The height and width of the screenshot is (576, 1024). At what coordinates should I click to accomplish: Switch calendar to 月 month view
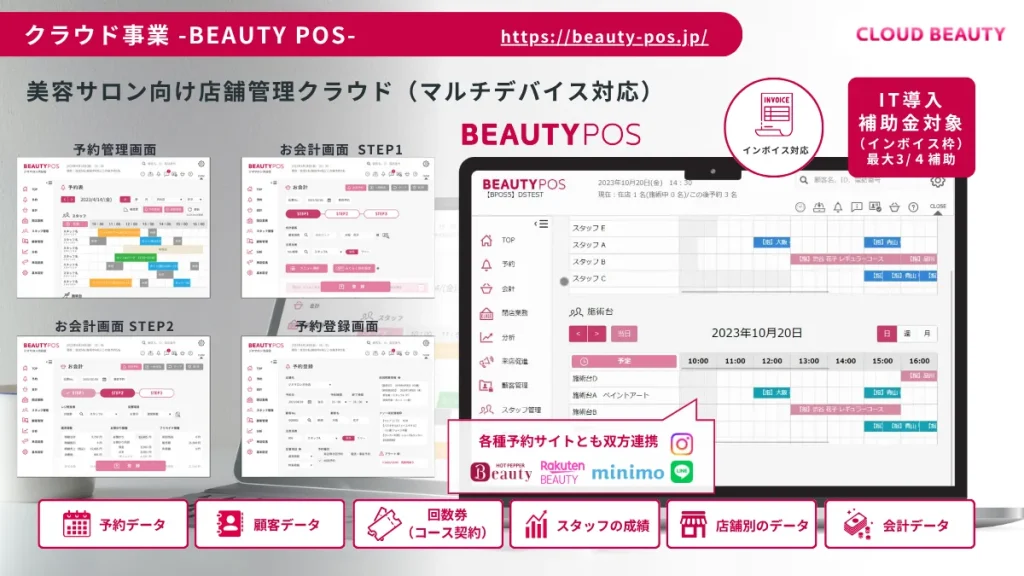[x=927, y=333]
